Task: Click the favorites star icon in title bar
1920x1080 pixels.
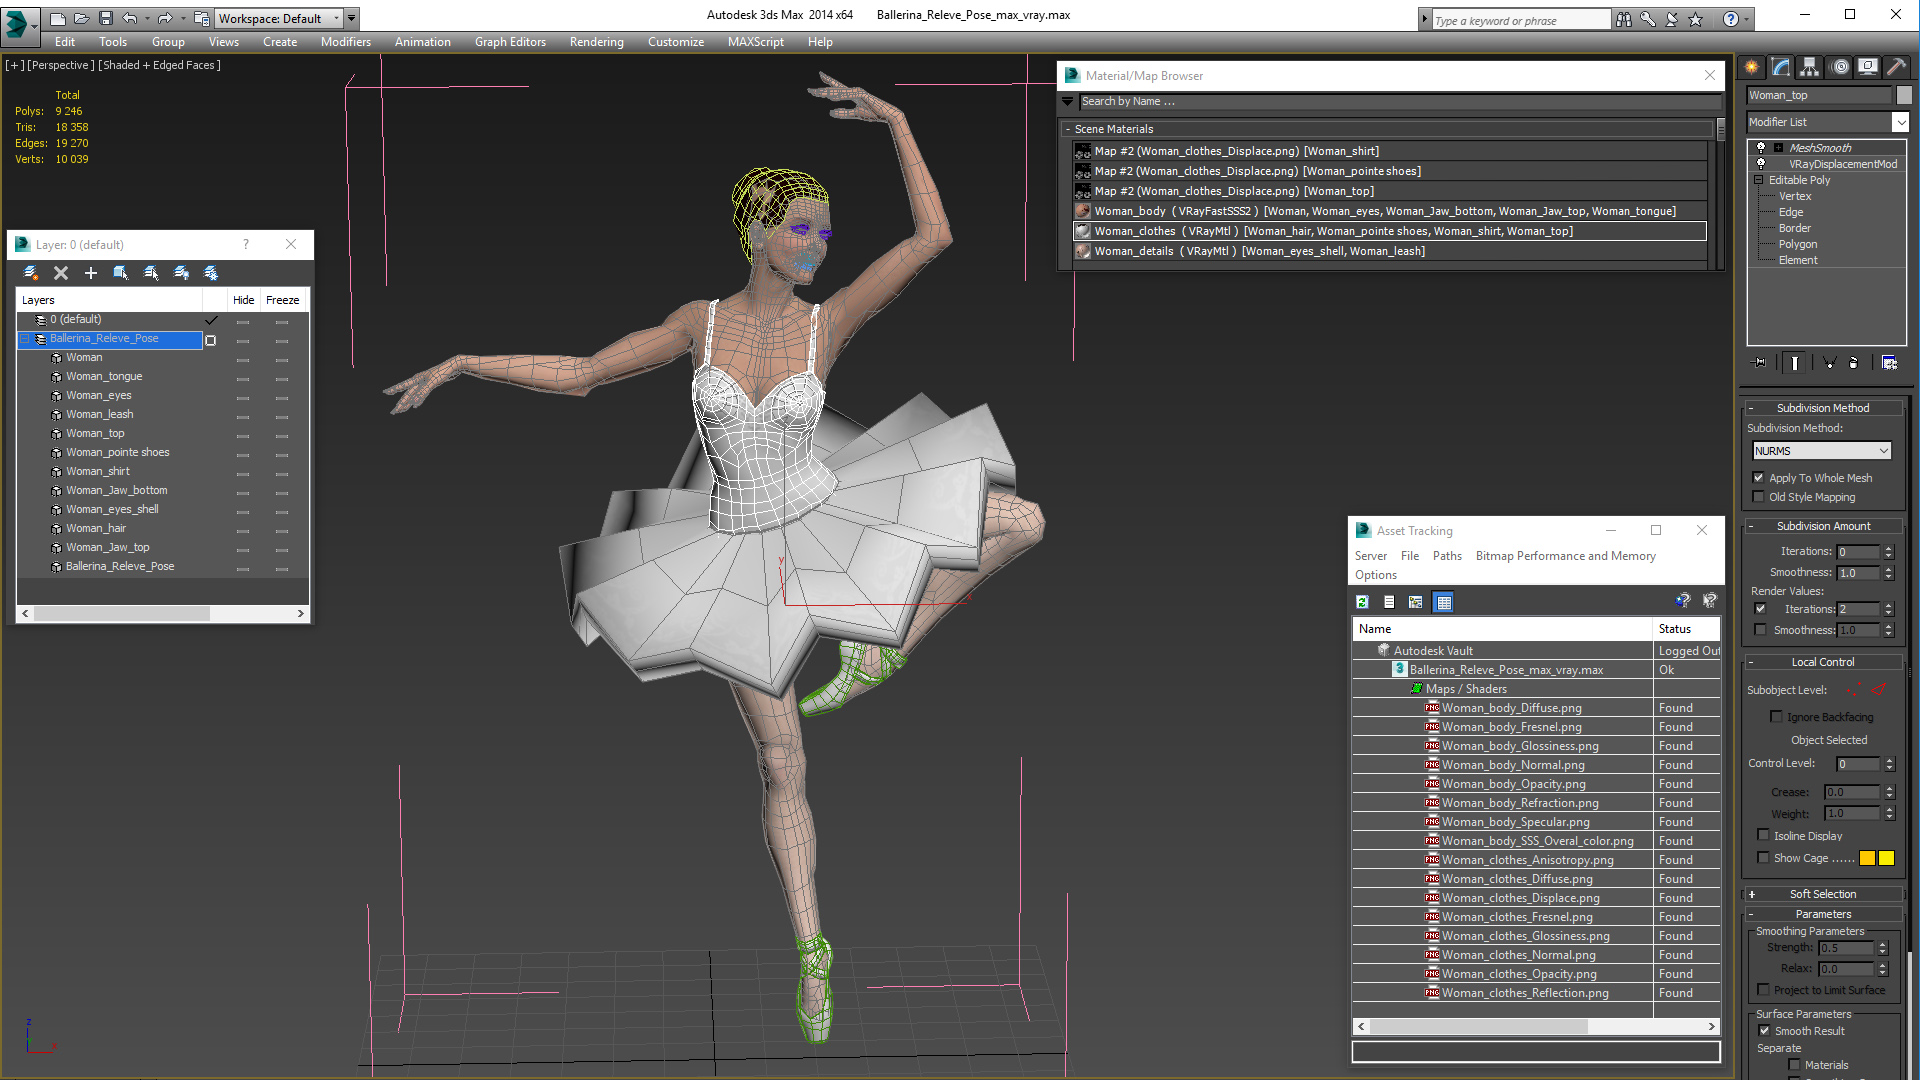Action: tap(1695, 19)
